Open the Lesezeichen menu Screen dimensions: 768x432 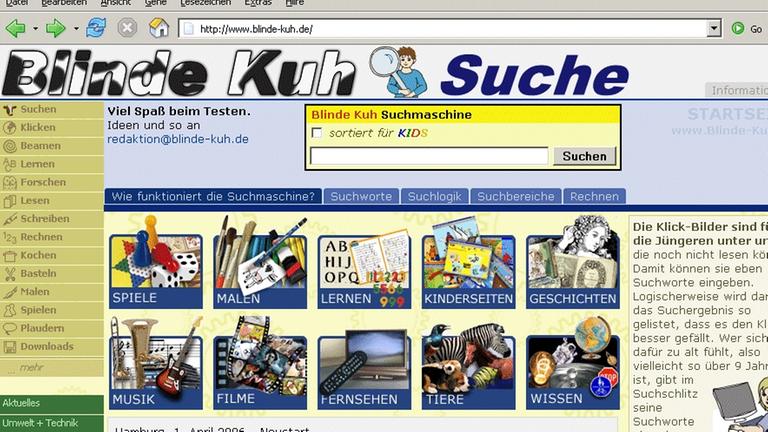pos(205,3)
